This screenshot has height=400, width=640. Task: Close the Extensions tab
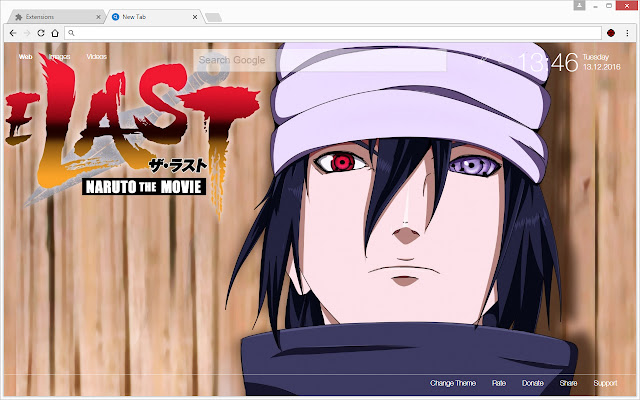pos(98,17)
